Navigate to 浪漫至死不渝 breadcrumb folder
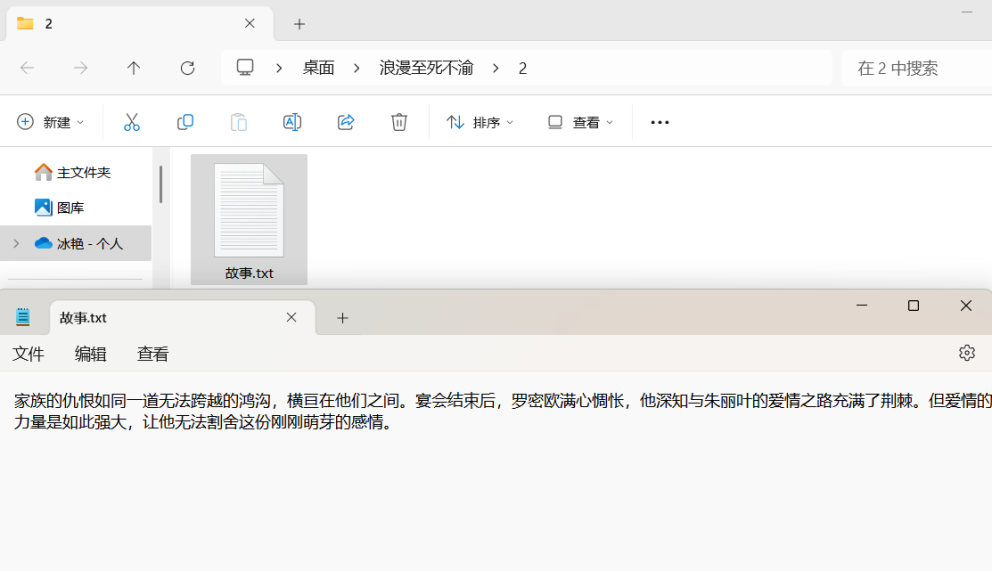 click(426, 68)
